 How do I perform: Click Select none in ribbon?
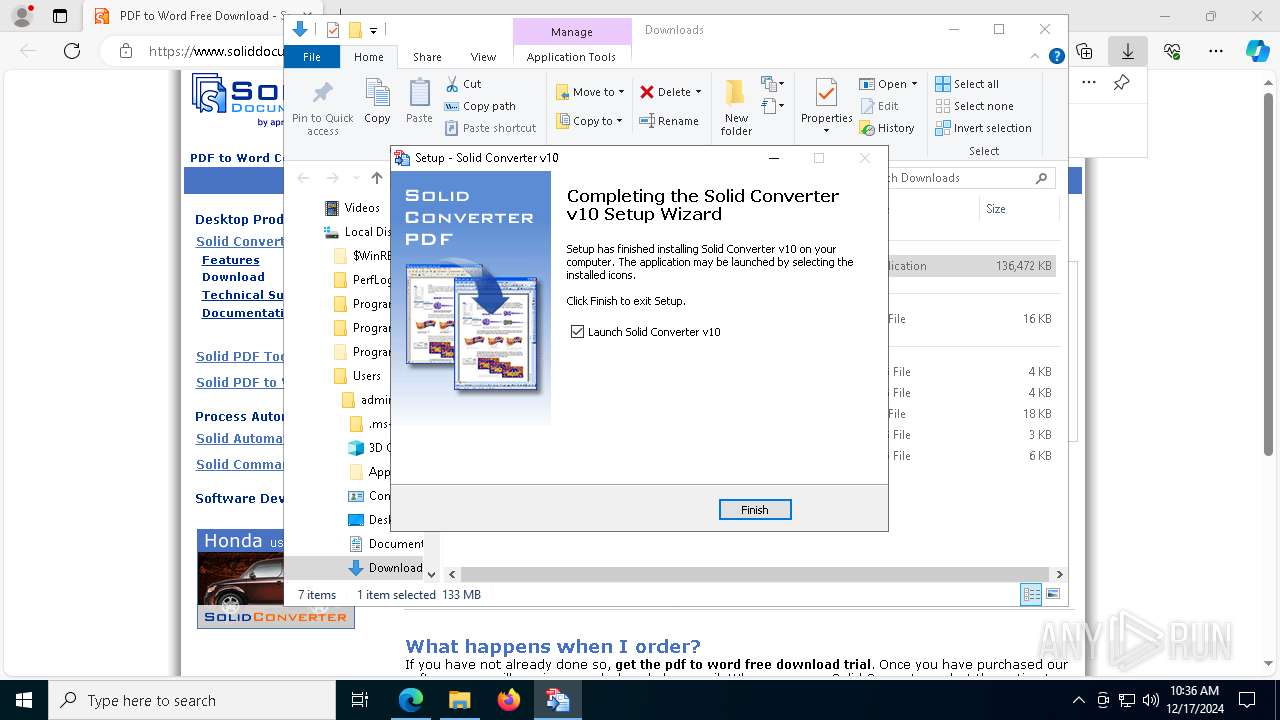[x=974, y=106]
